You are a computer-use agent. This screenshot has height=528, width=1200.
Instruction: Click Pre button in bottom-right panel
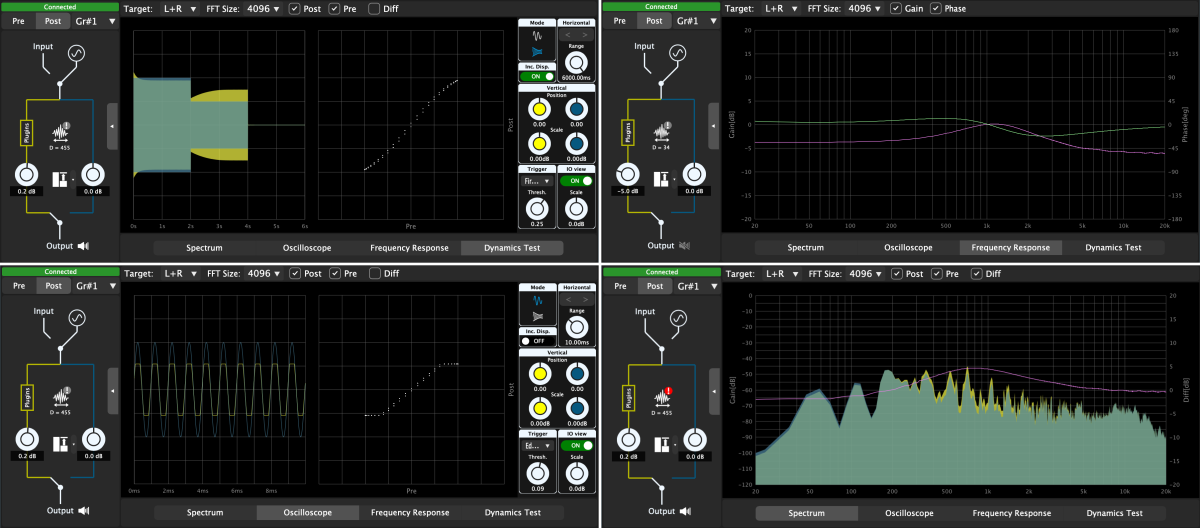pos(618,286)
